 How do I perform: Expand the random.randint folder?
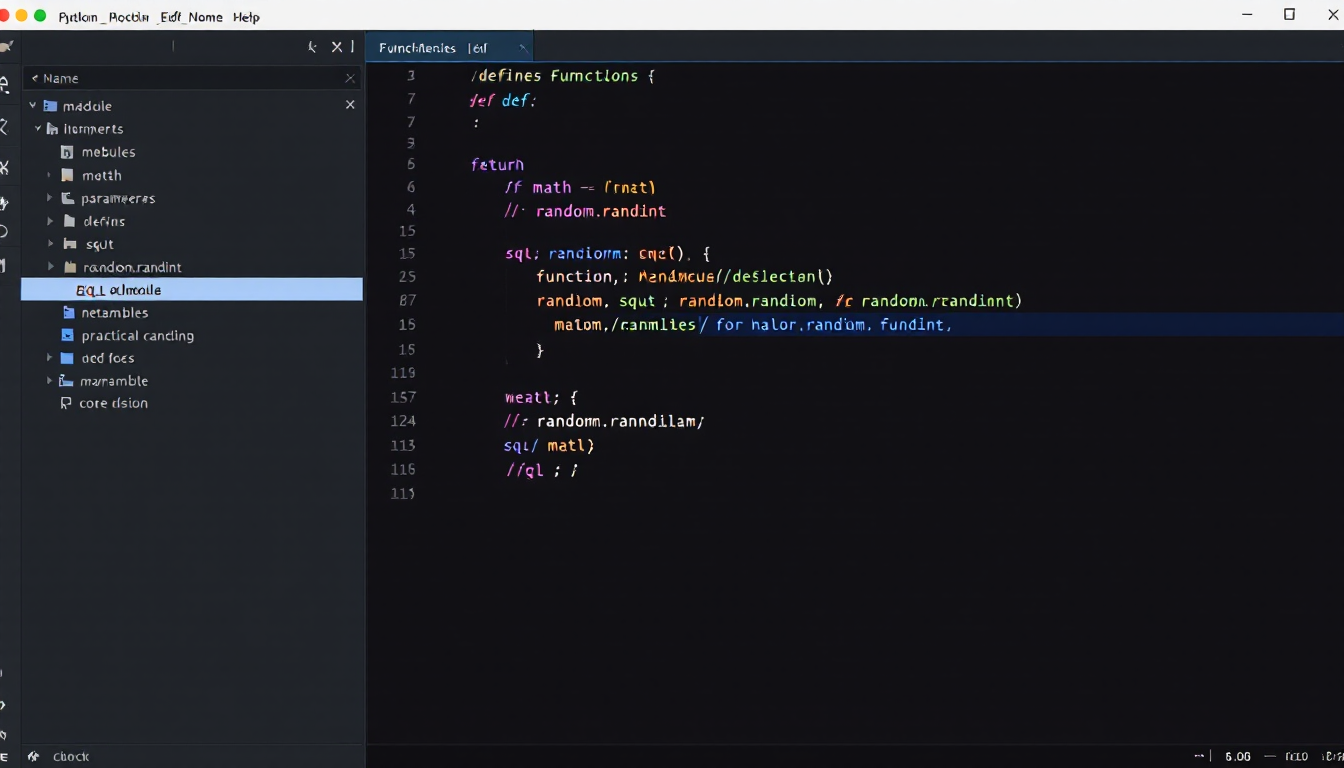[x=49, y=267]
